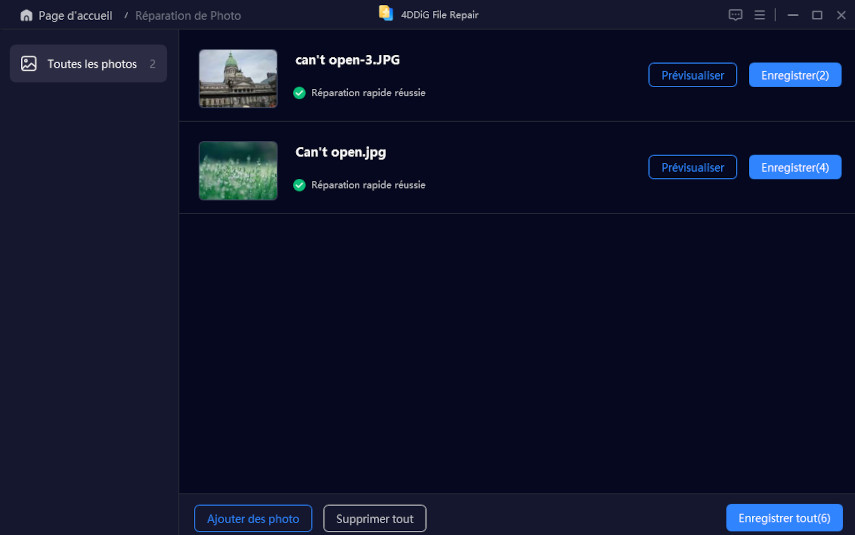Open the feedback chat icon in the title bar
This screenshot has height=535, width=855.
click(x=735, y=15)
